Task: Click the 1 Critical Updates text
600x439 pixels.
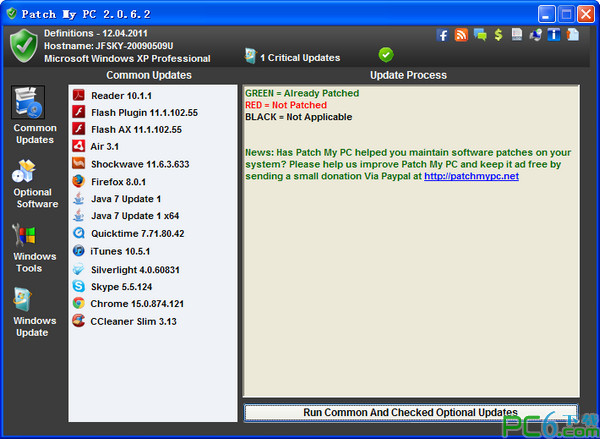Action: tap(300, 58)
